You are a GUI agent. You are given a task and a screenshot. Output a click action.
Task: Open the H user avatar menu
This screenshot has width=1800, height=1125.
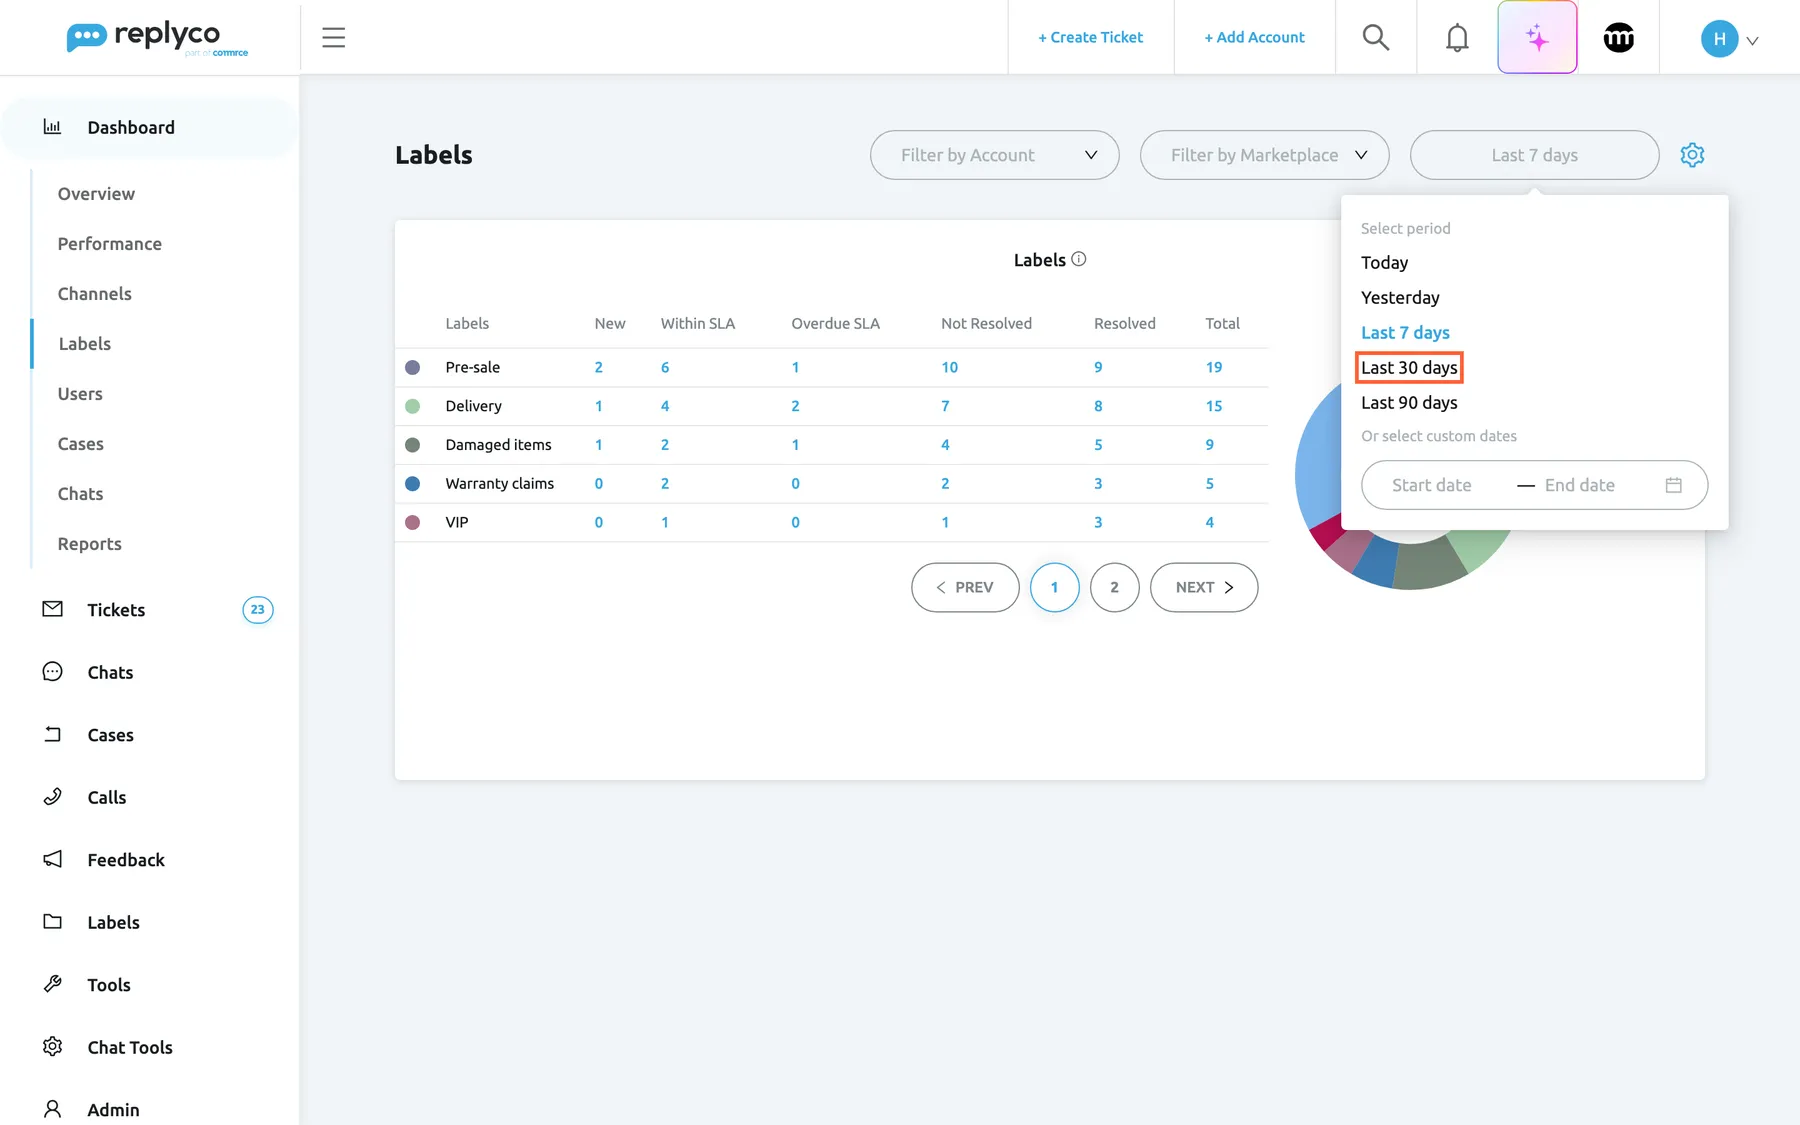tap(1729, 39)
